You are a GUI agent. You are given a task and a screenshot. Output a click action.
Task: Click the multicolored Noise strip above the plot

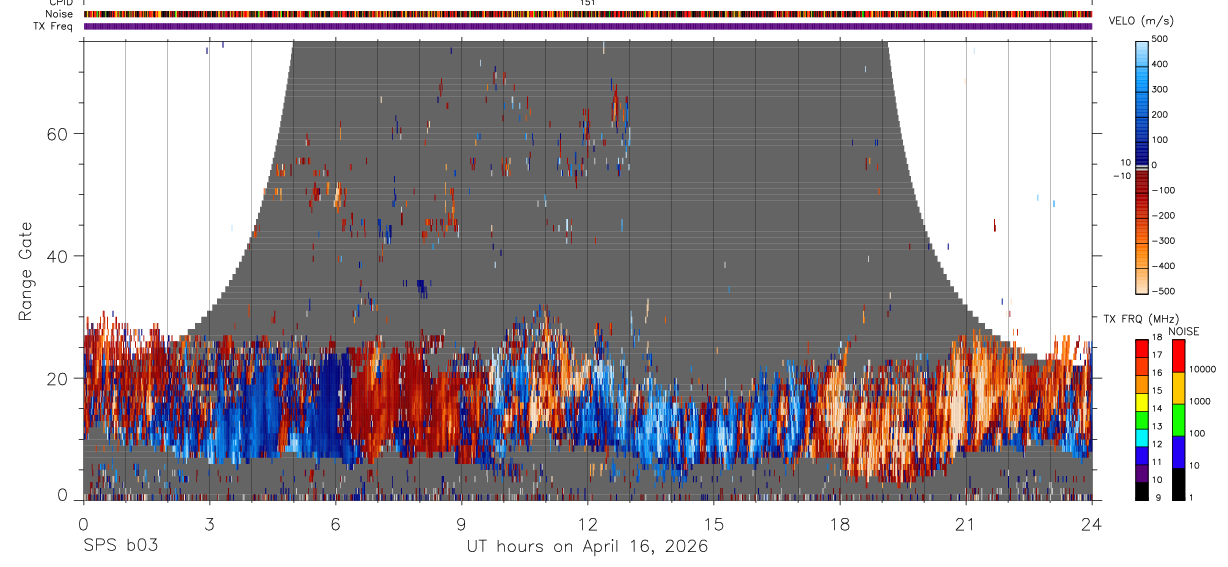588,14
